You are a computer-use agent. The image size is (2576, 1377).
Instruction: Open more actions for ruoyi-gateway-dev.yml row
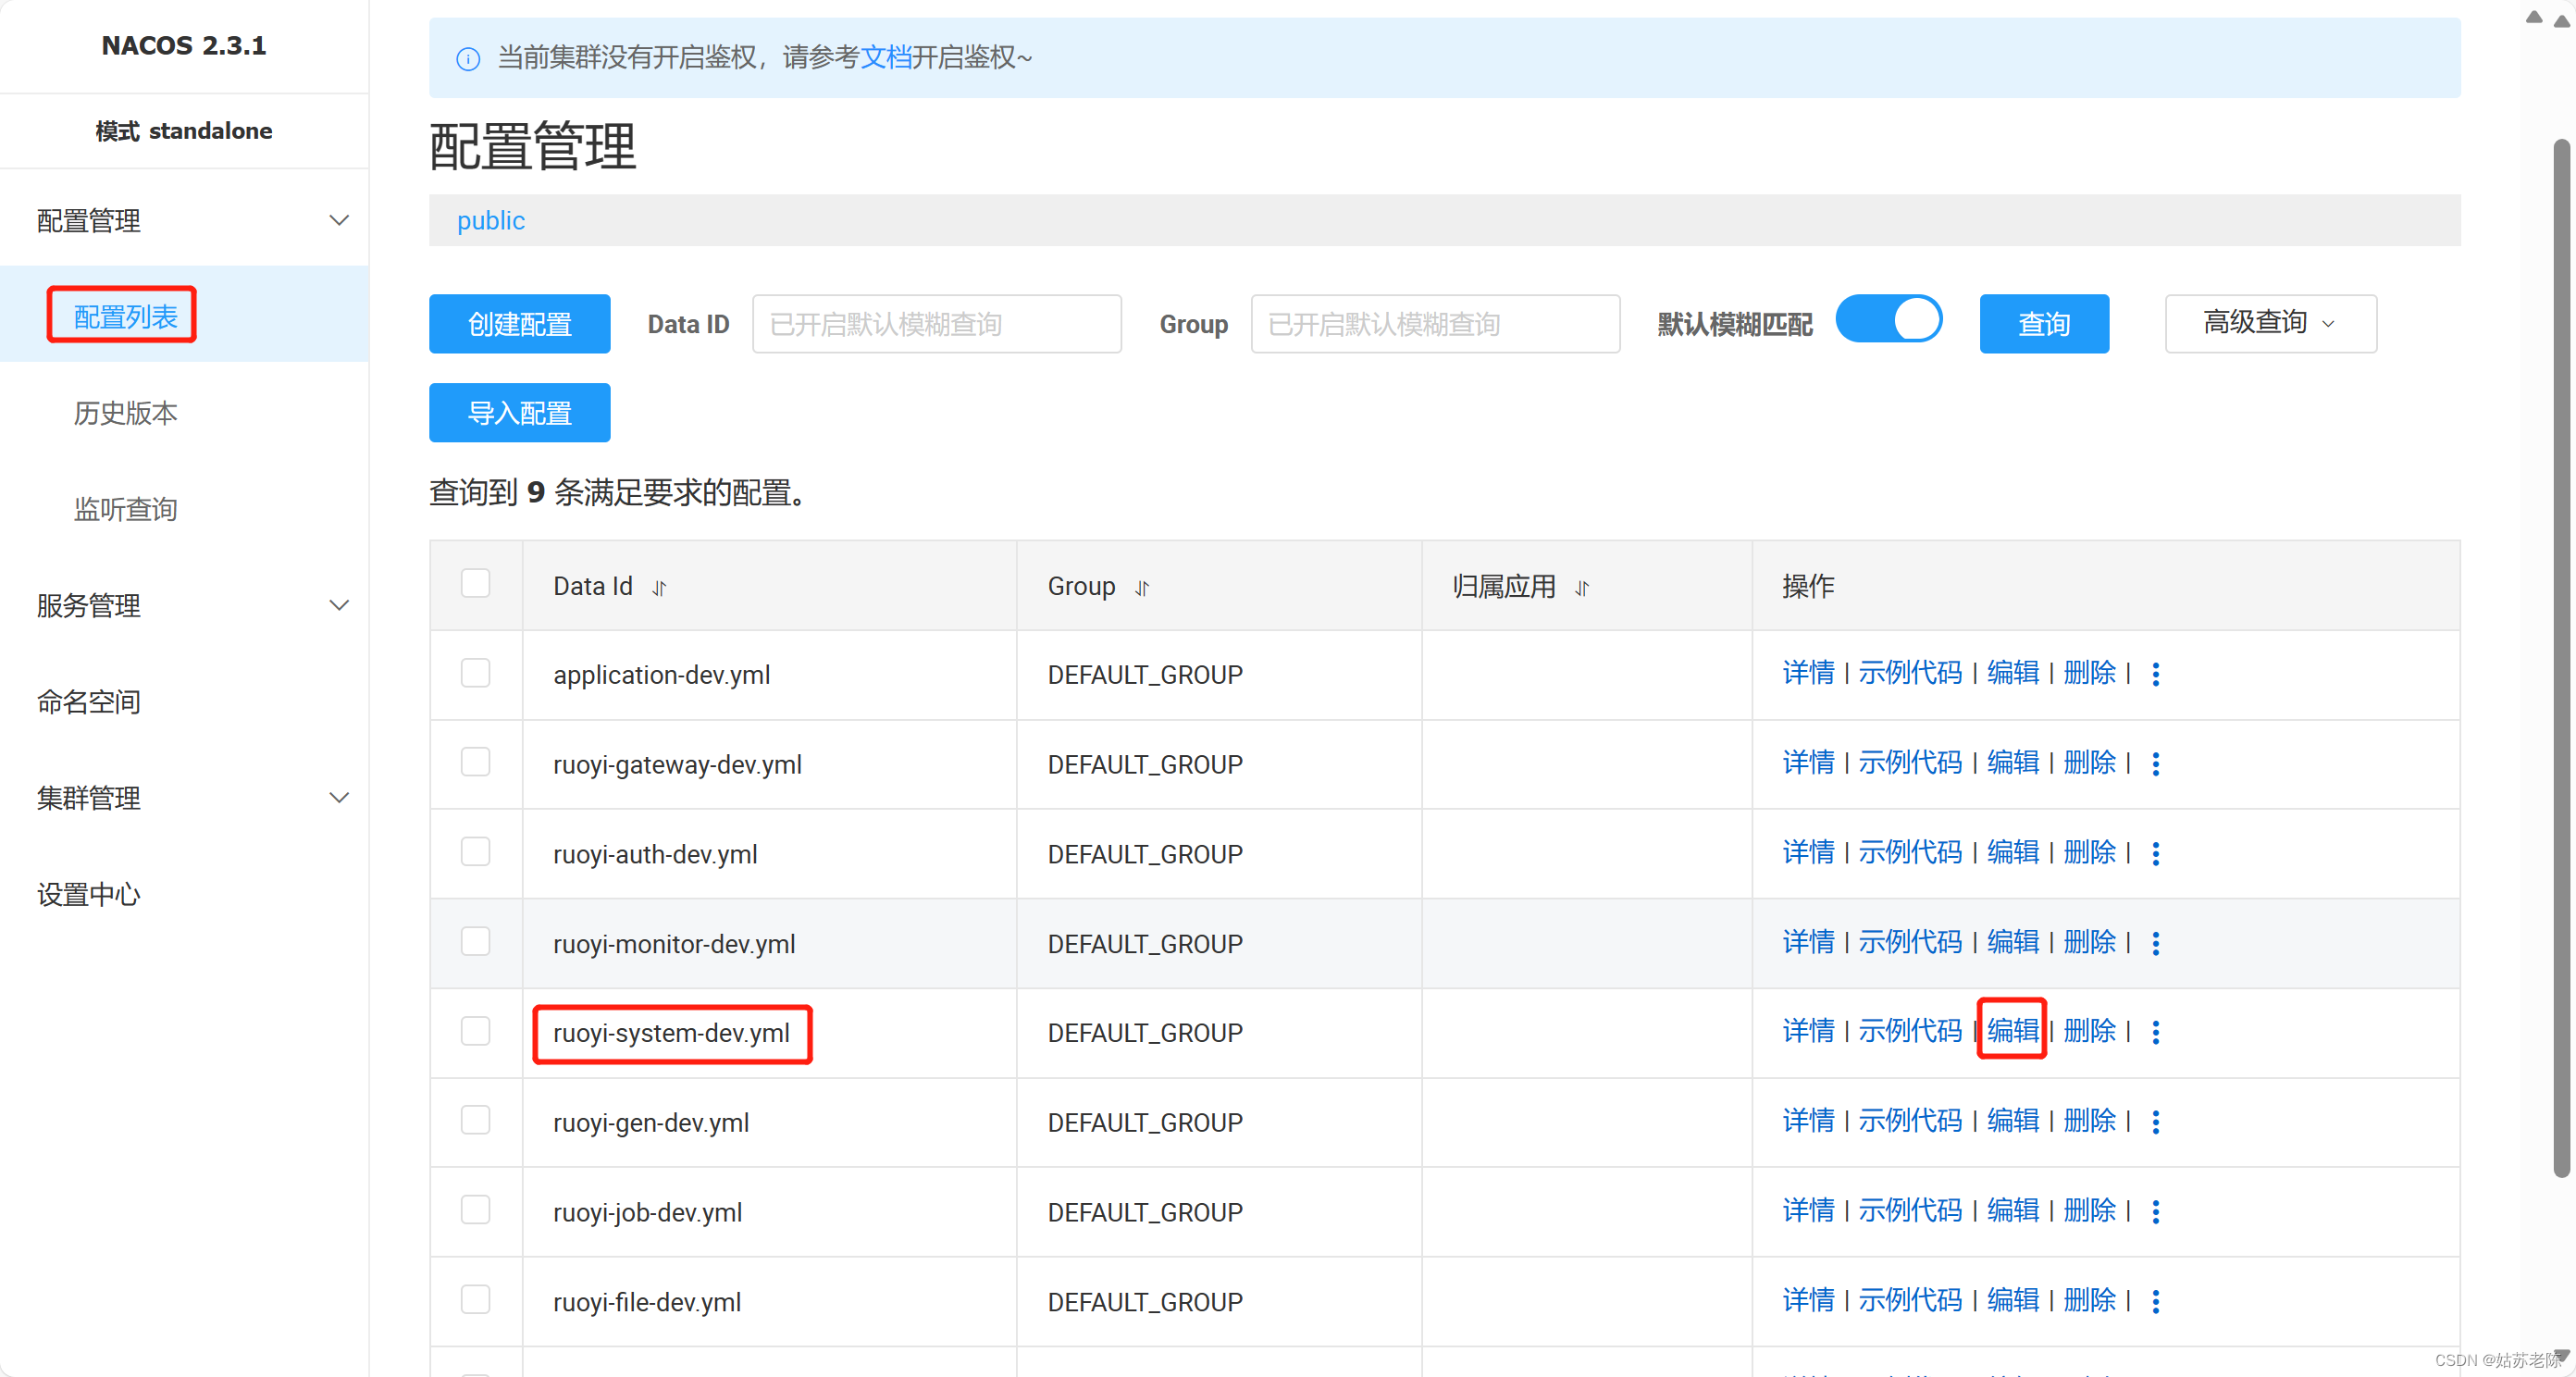2155,764
